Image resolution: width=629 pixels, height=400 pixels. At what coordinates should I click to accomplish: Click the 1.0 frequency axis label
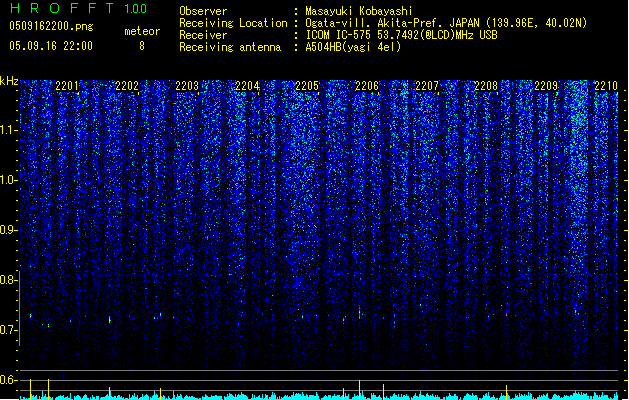point(9,180)
